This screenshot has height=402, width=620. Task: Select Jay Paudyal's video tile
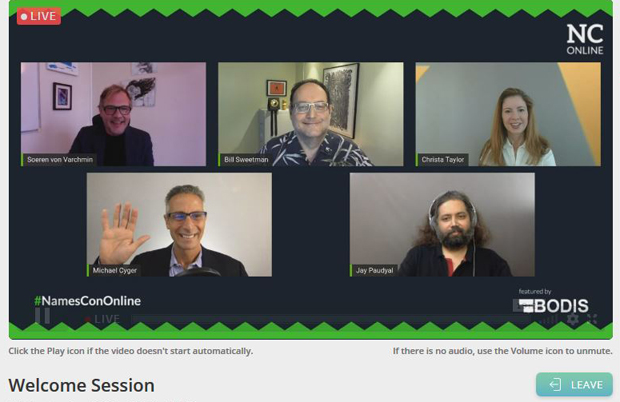point(442,225)
